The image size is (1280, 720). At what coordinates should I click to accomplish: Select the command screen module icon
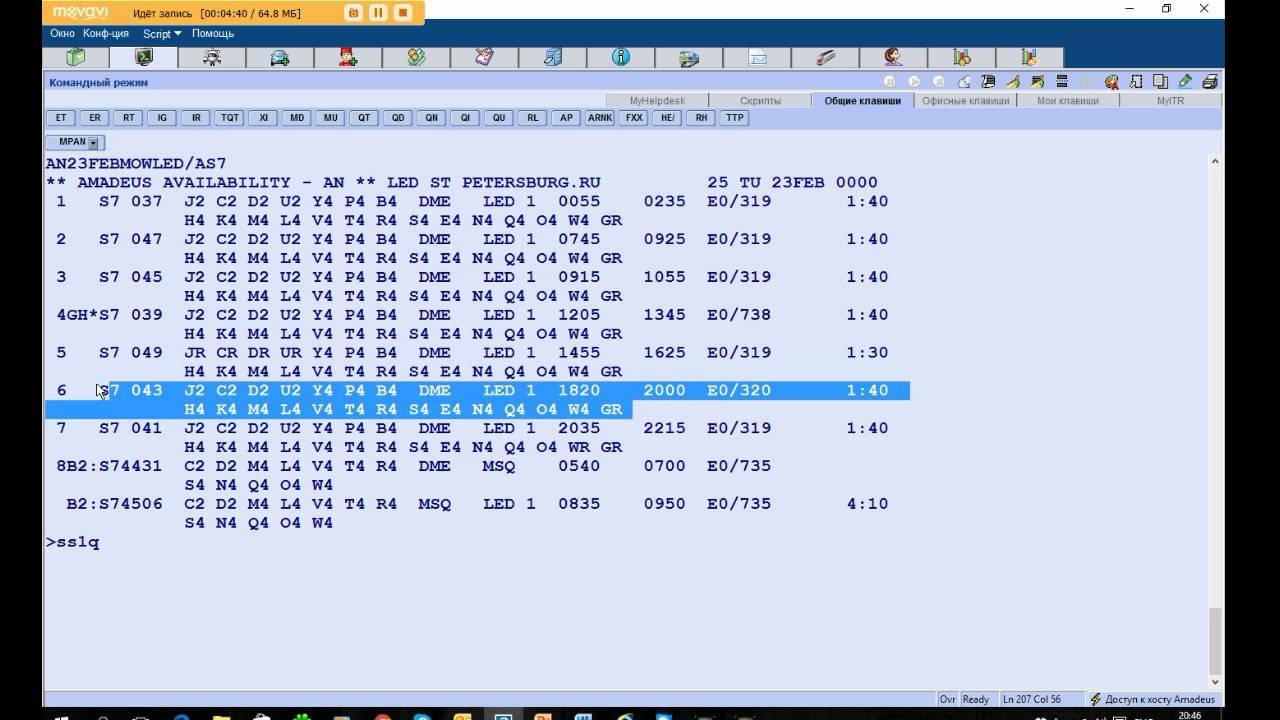(x=144, y=58)
